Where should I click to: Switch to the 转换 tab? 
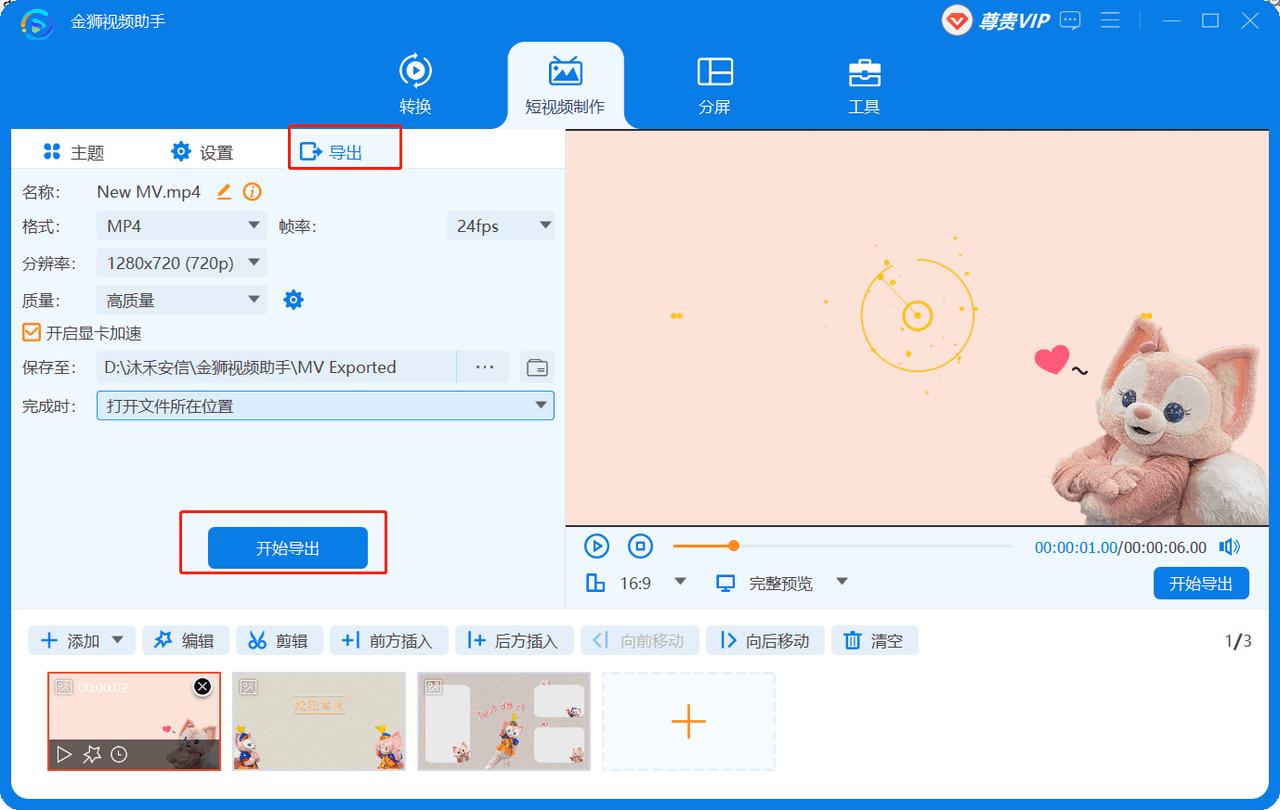point(416,85)
